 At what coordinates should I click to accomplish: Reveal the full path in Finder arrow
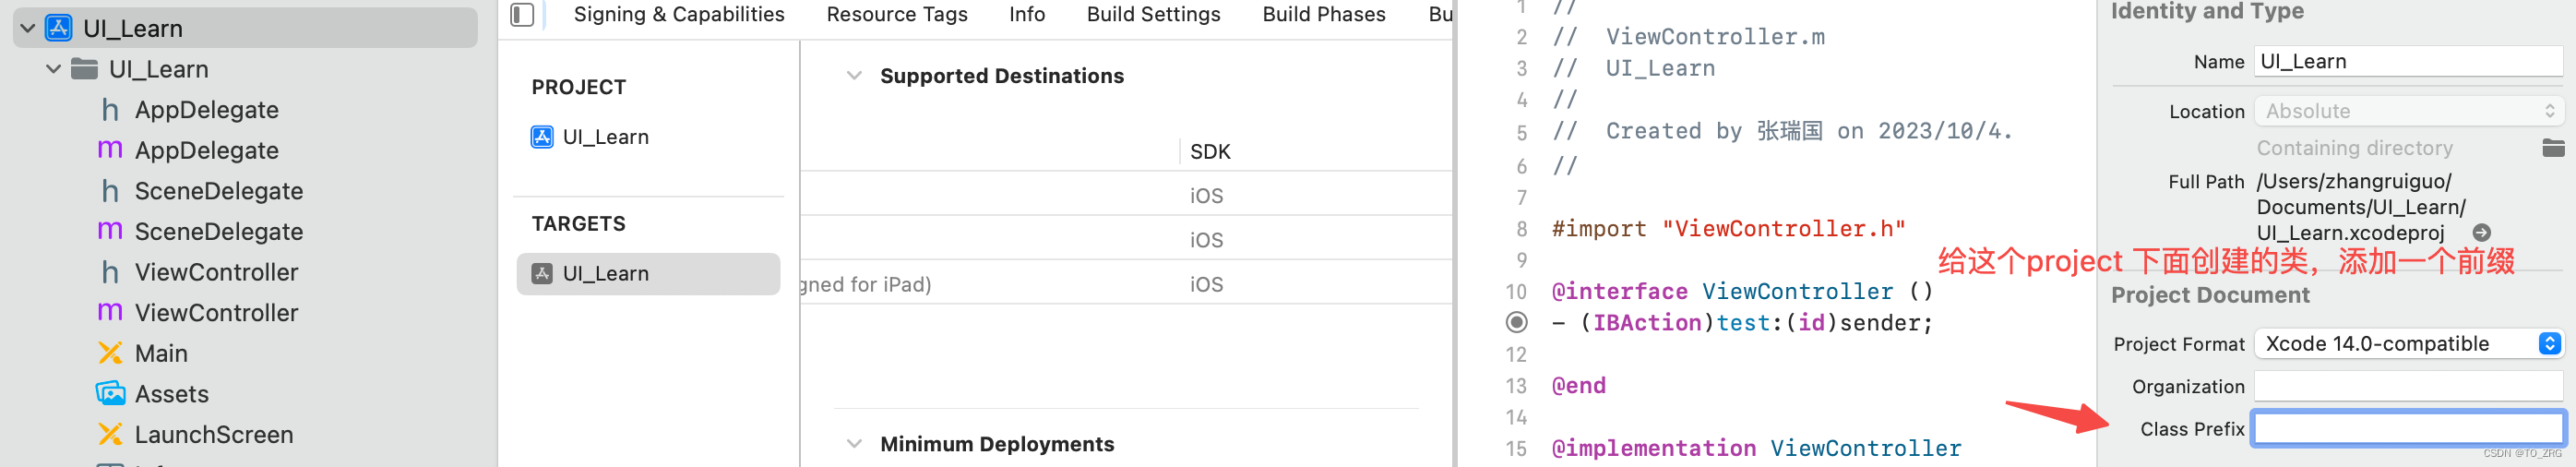tap(2481, 233)
